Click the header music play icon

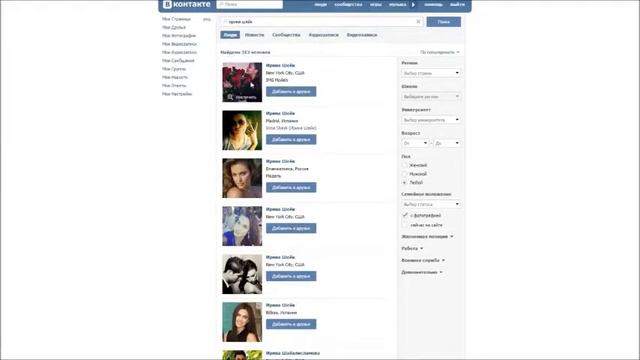[413, 4]
